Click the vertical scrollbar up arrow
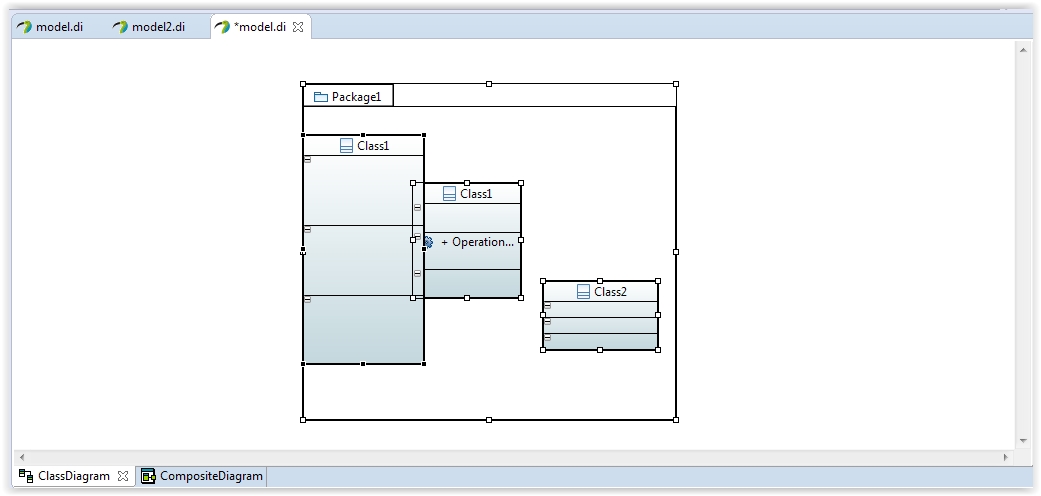The image size is (1041, 496). point(1022,48)
